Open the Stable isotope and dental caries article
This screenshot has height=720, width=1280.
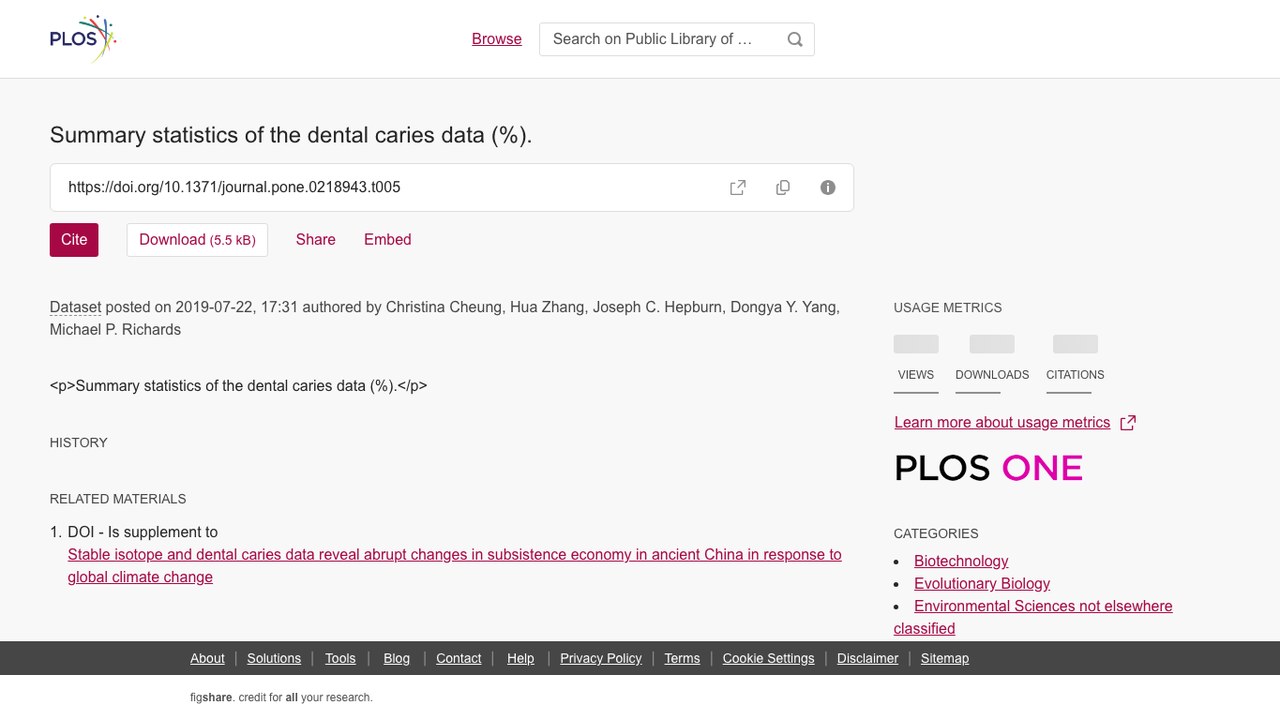(455, 566)
